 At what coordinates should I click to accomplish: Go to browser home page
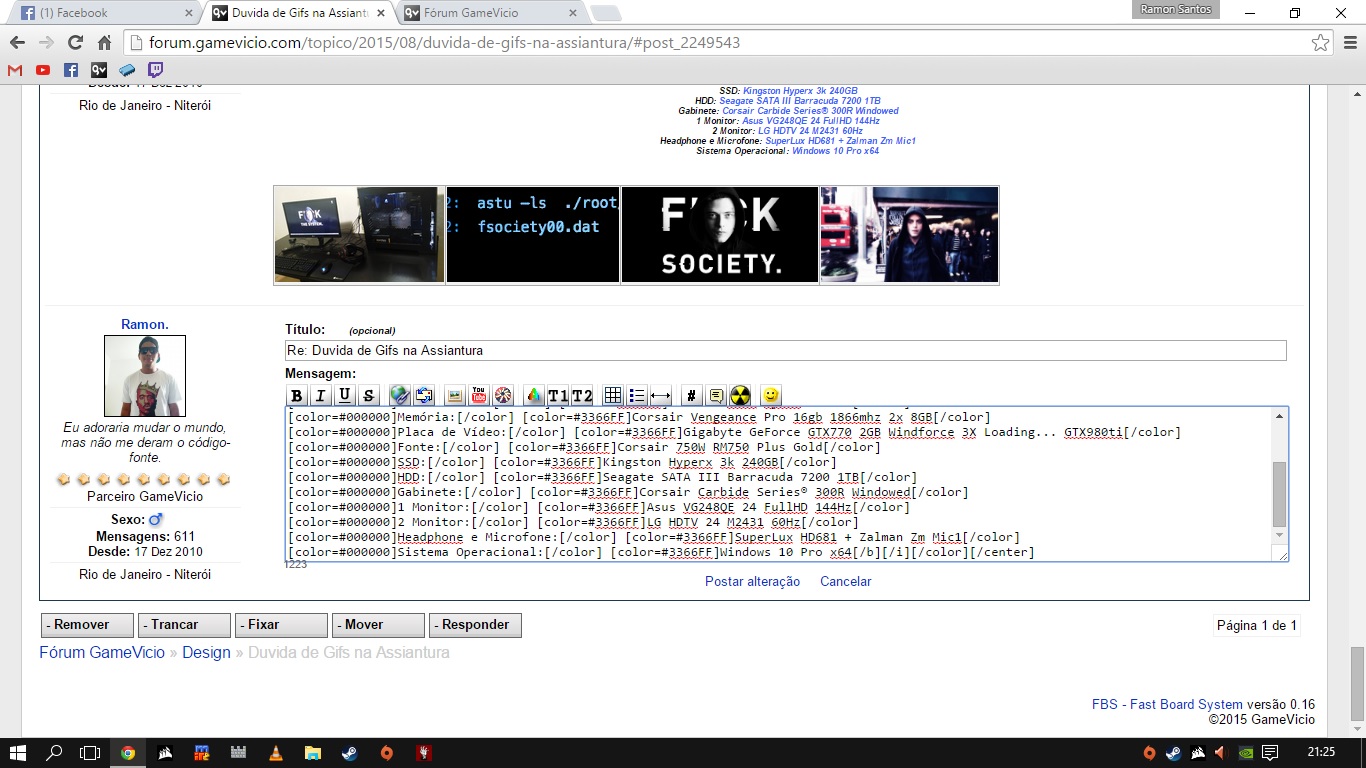(x=104, y=43)
